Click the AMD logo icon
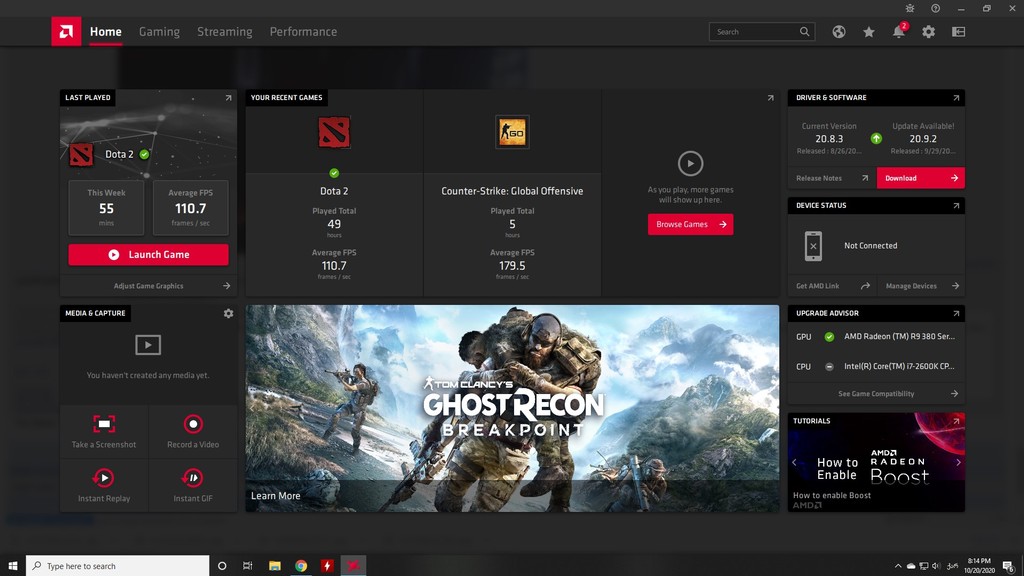Image resolution: width=1024 pixels, height=576 pixels. tap(66, 31)
